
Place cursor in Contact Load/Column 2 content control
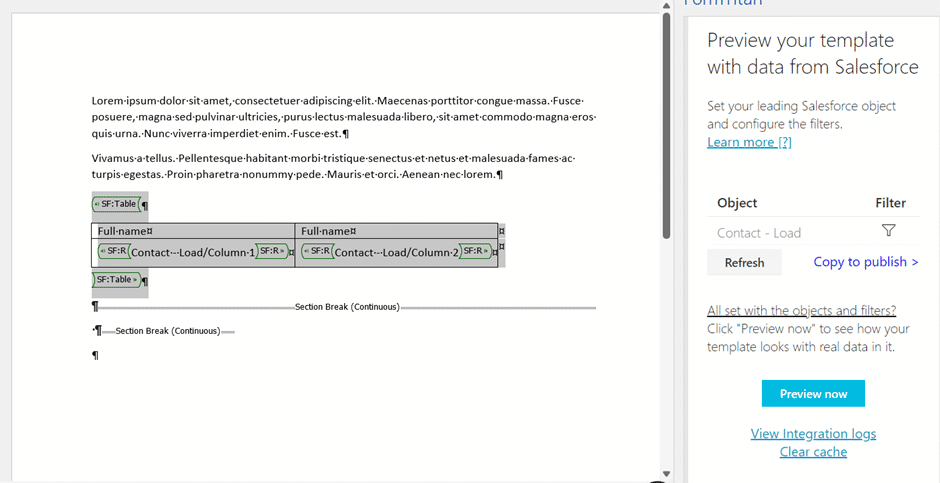(x=396, y=252)
